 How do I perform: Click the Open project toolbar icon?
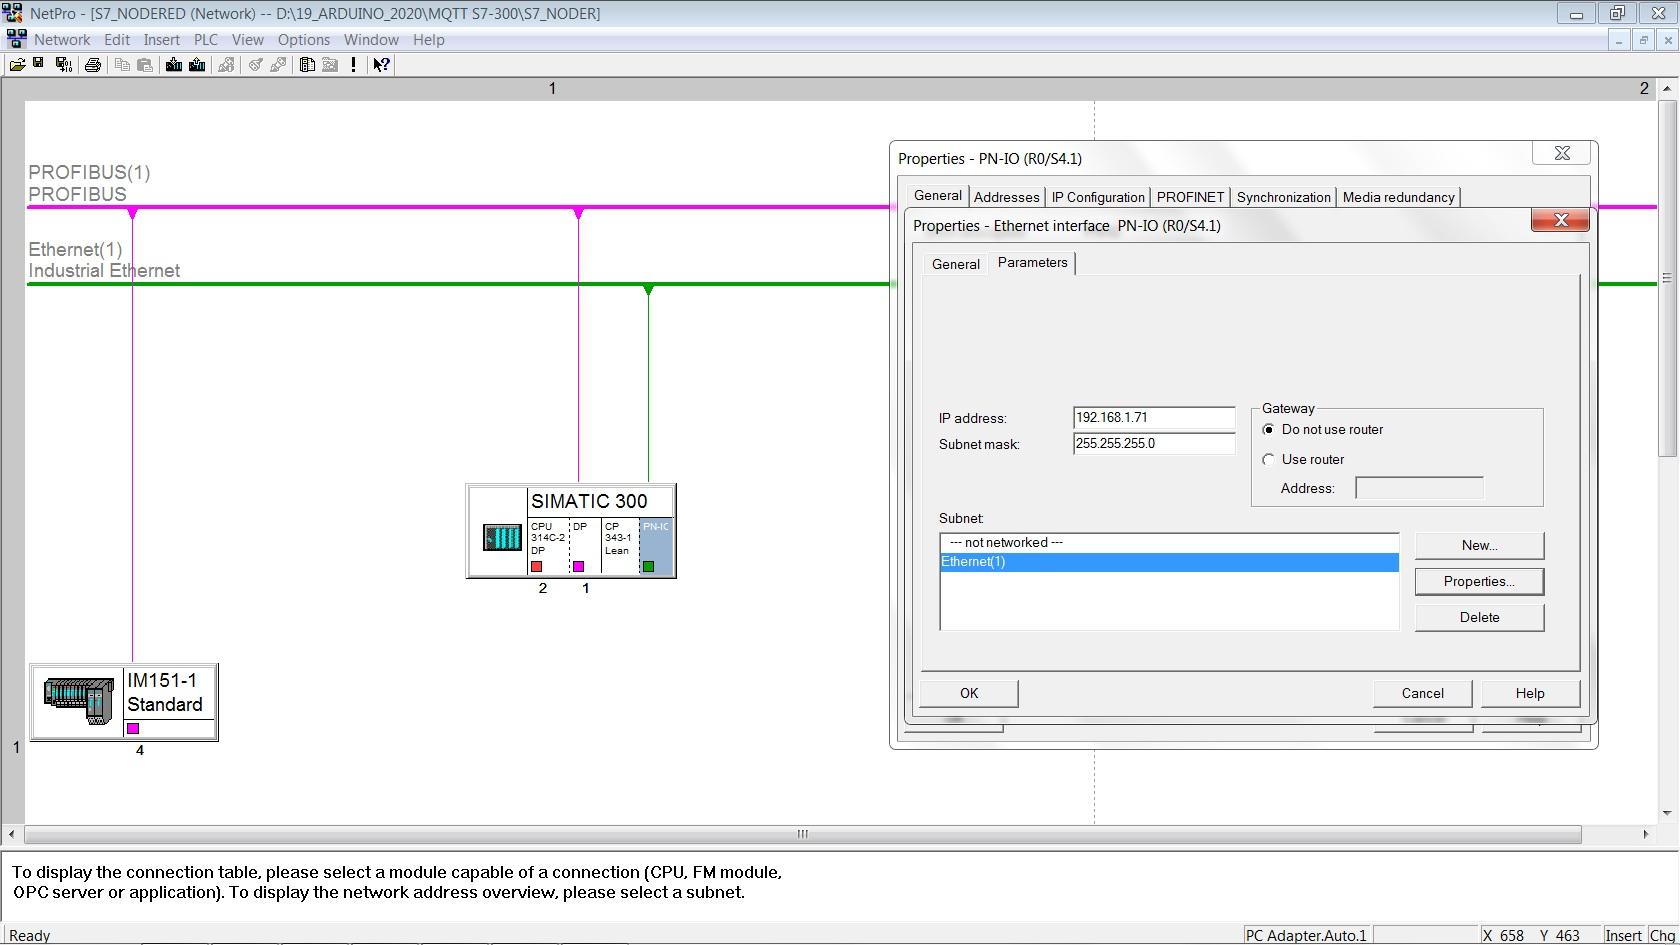[x=17, y=65]
